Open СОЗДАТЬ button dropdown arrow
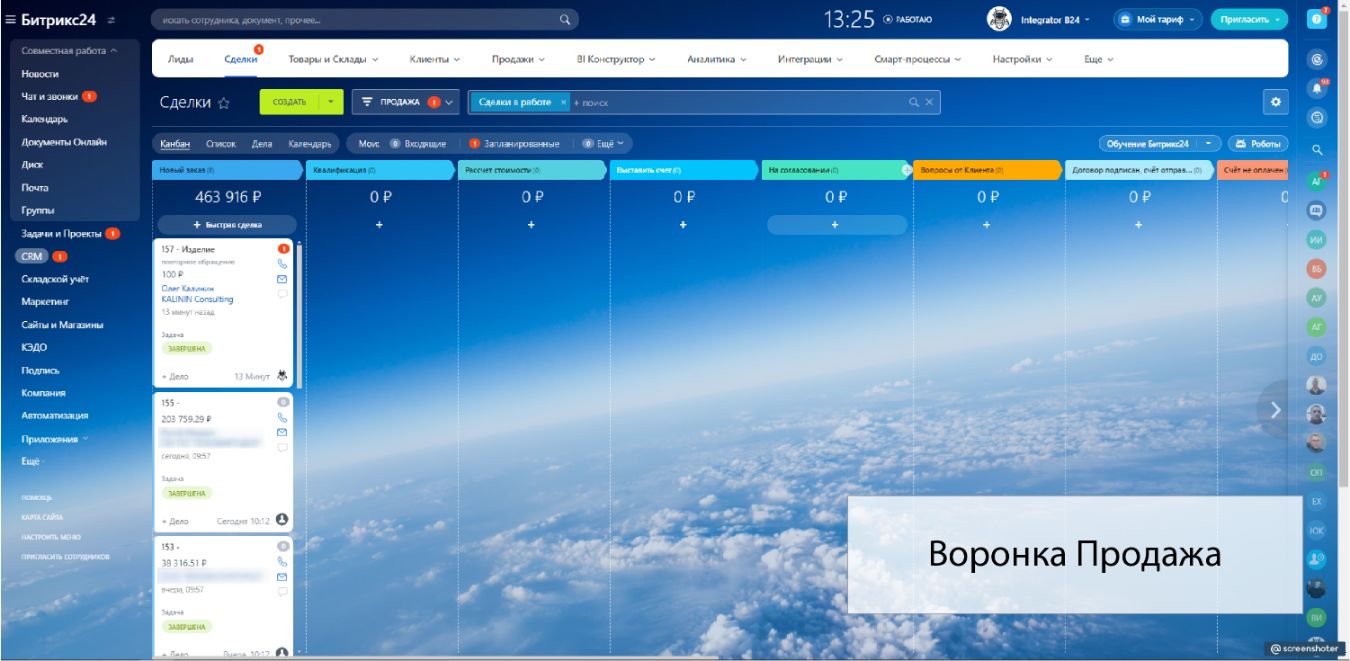The height and width of the screenshot is (661, 1350). click(331, 102)
